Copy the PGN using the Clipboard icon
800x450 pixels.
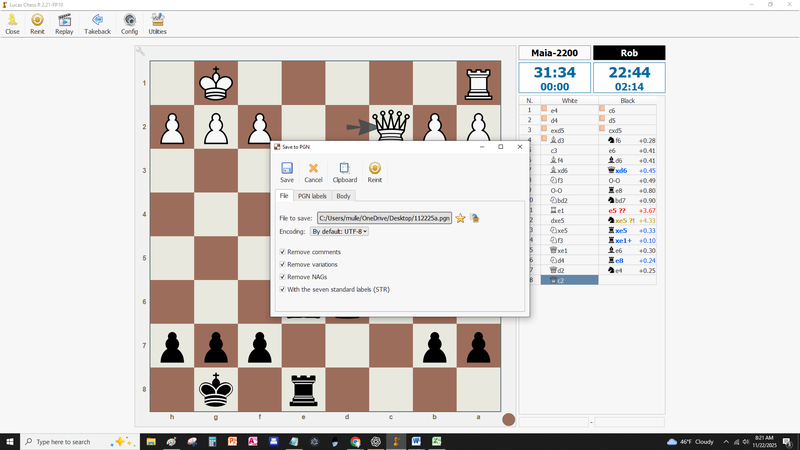[344, 172]
